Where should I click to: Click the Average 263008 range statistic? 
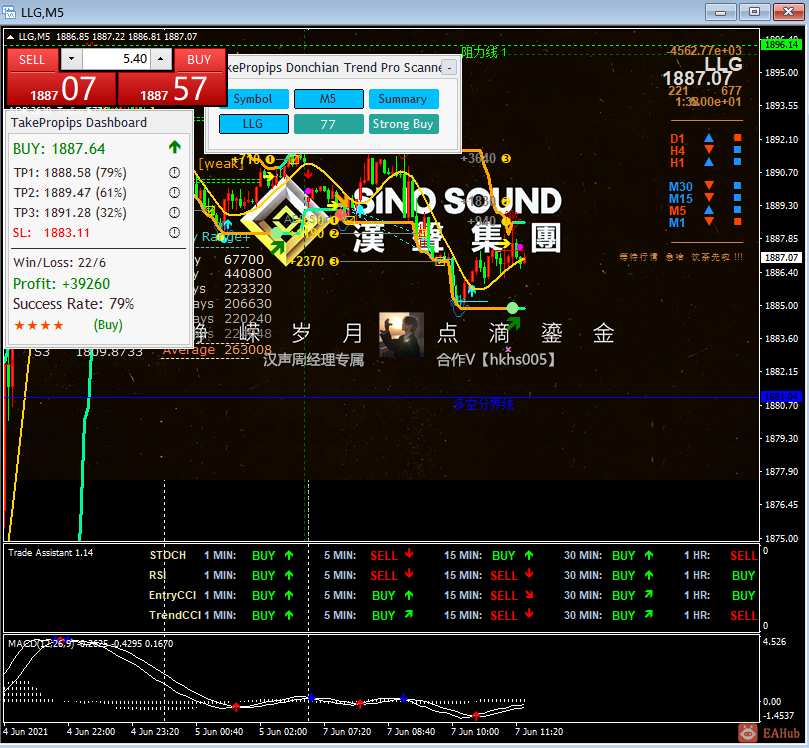tap(217, 350)
